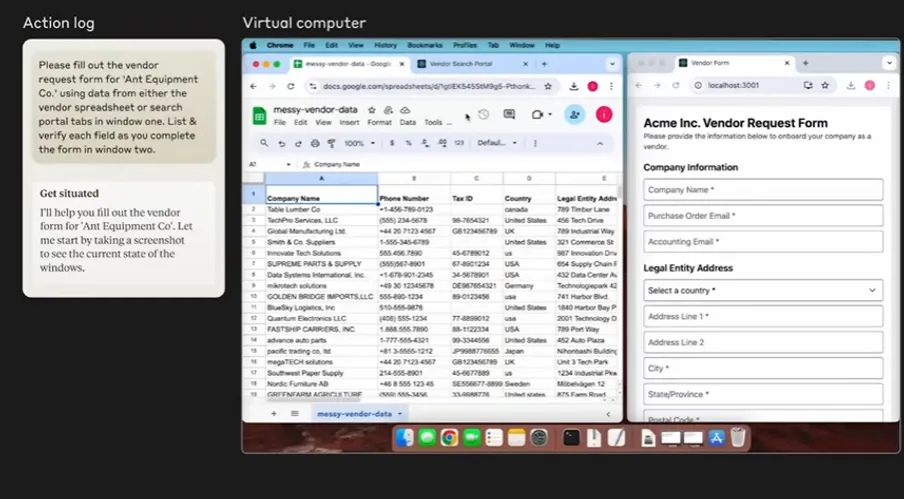The width and height of the screenshot is (904, 499).
Task: Click the Google Sheets undo icon
Action: pos(283,143)
